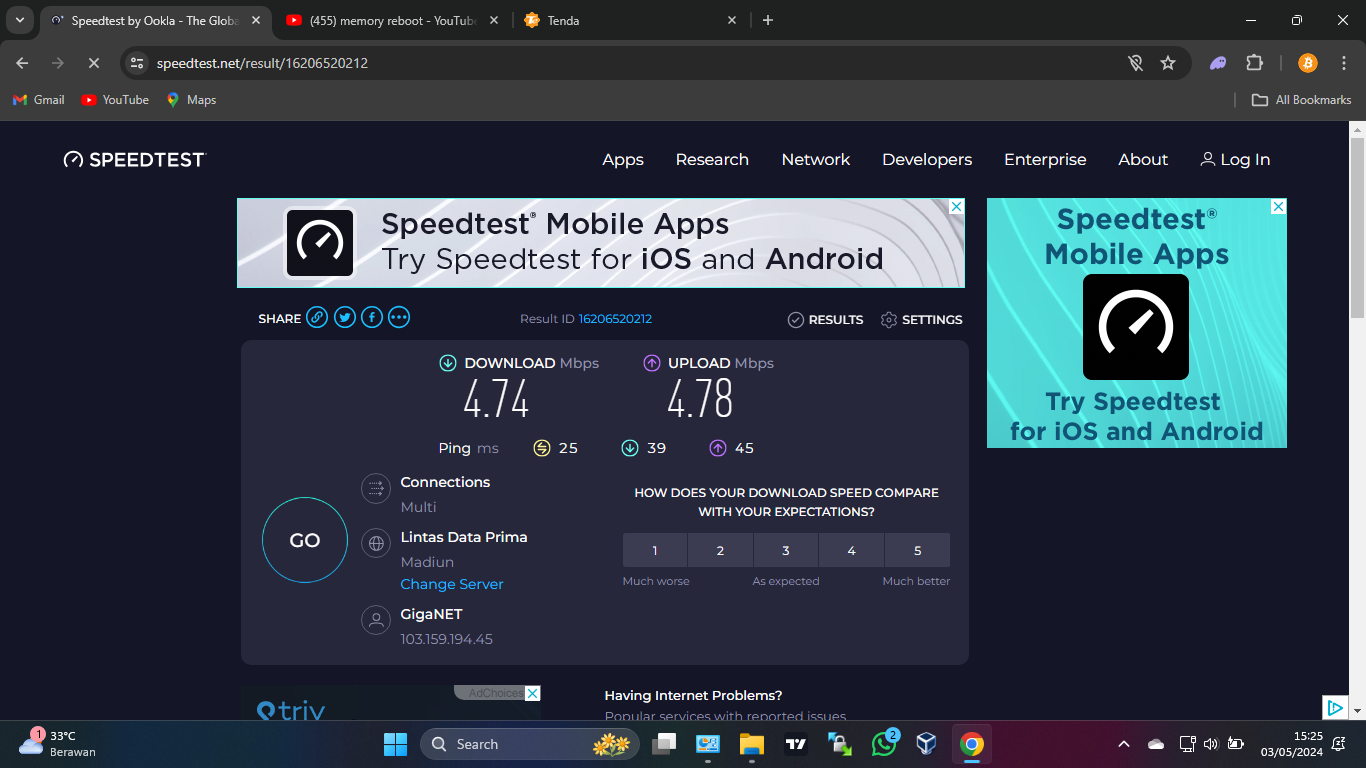
Task: Open the Windows Start menu
Action: click(395, 744)
